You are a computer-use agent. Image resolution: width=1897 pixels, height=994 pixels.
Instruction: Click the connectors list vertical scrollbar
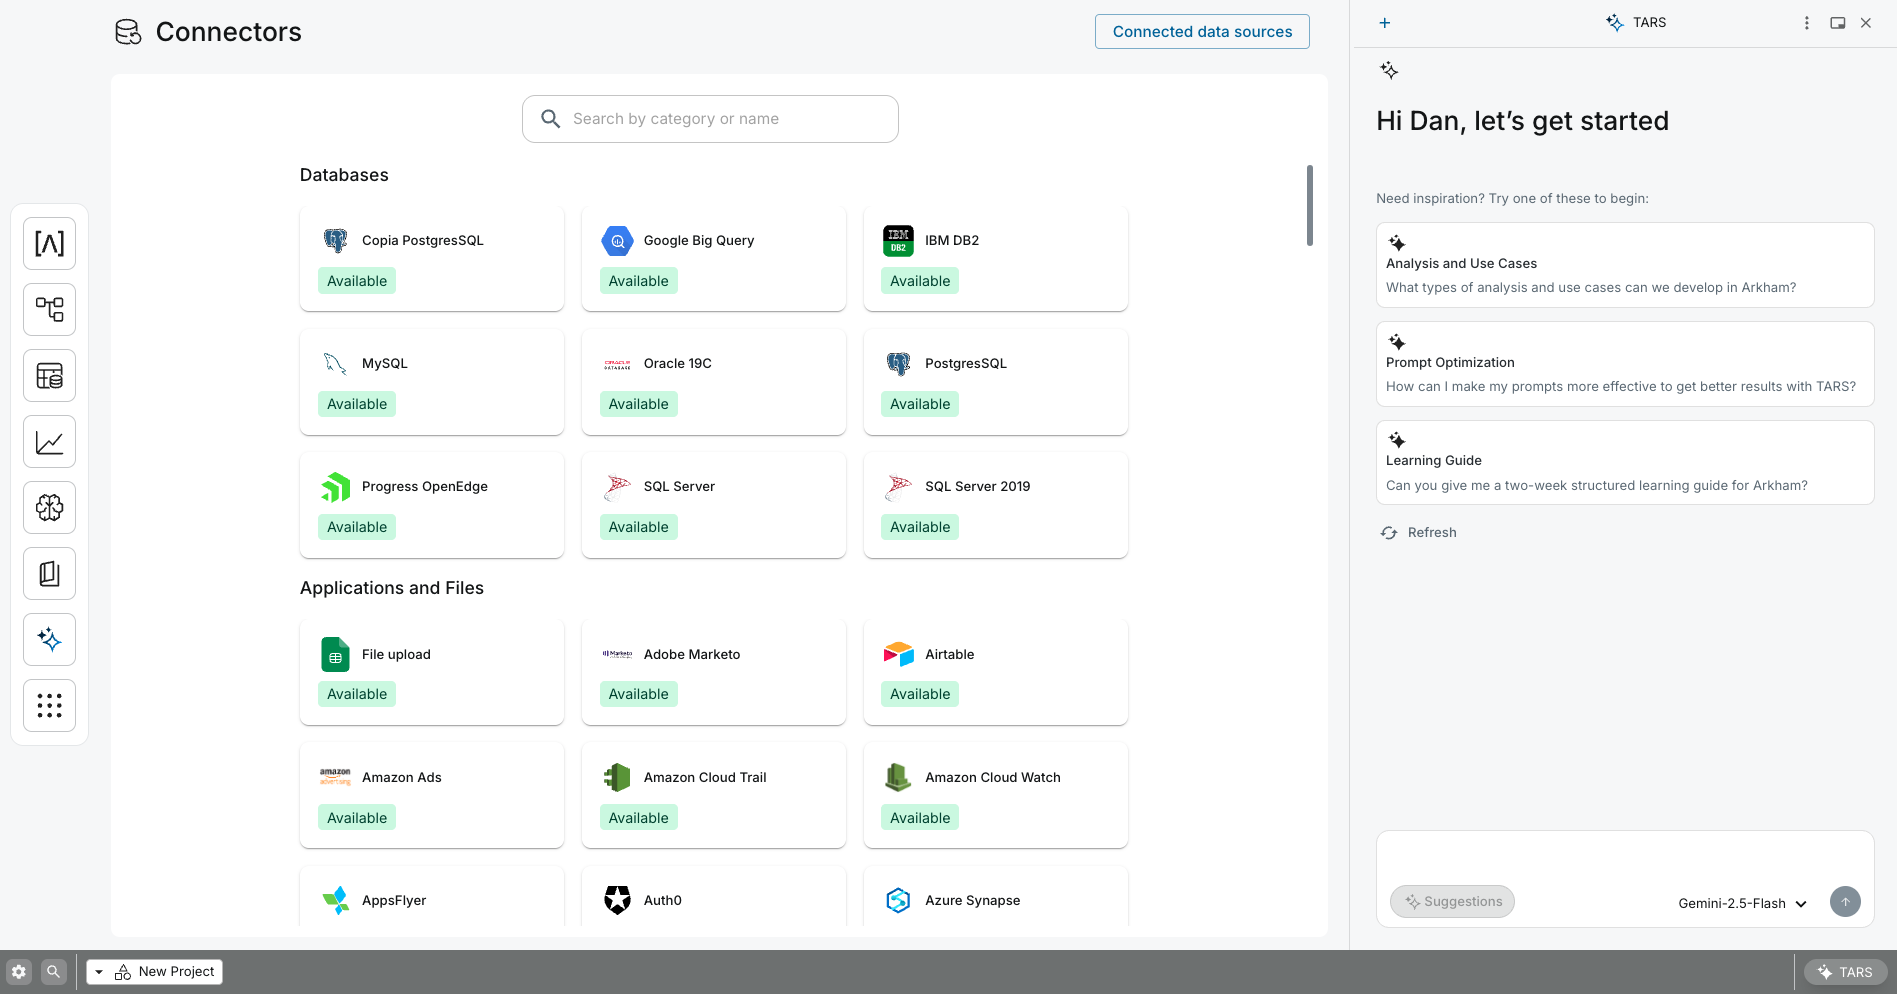point(1309,205)
